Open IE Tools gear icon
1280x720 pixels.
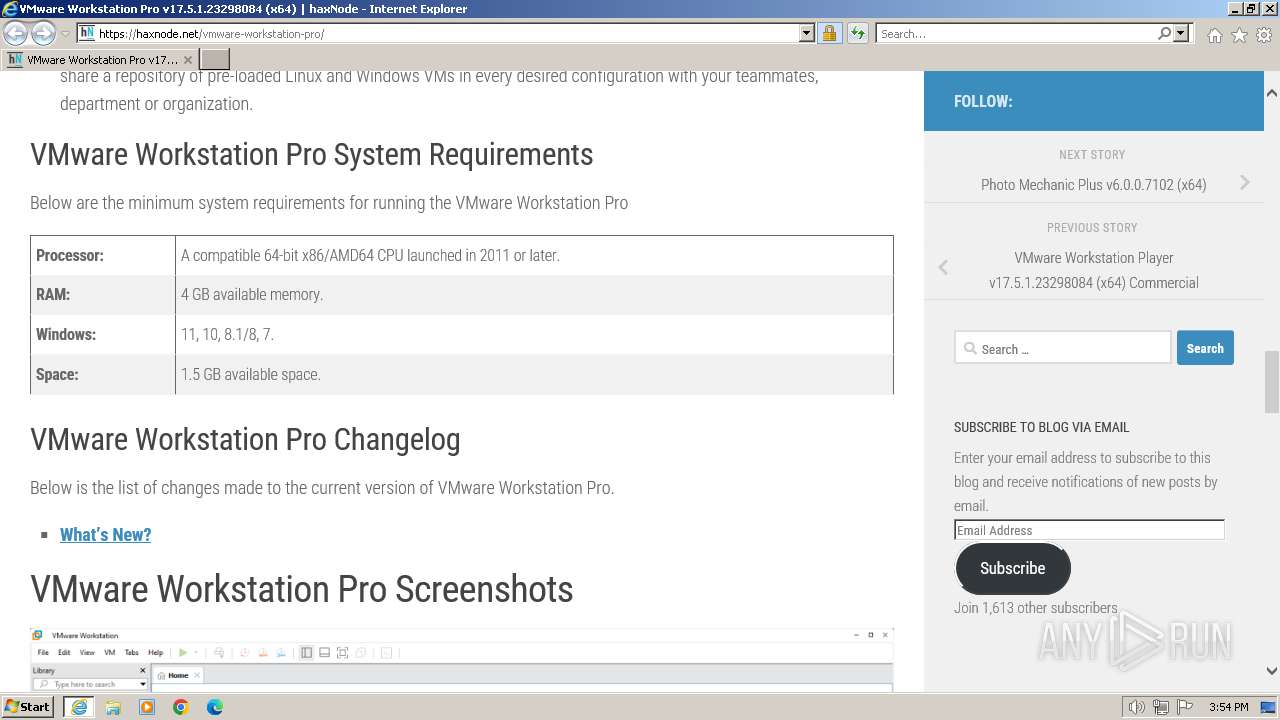tap(1264, 35)
